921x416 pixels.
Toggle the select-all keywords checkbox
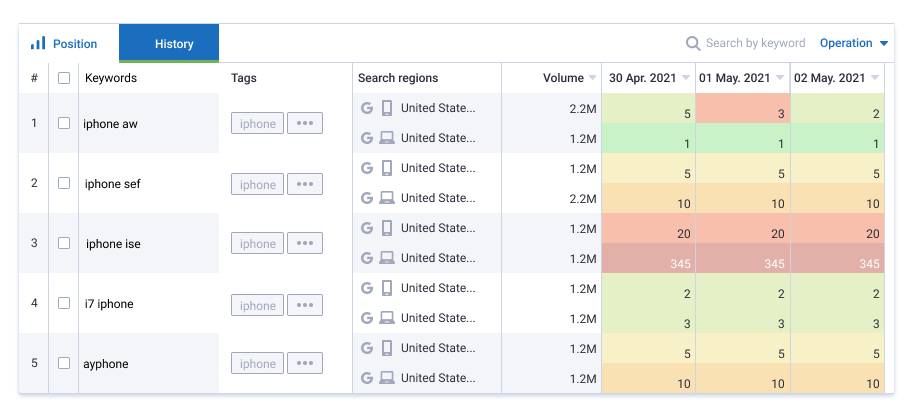point(64,78)
